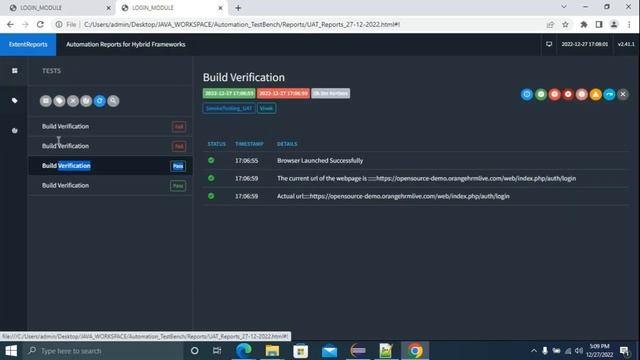Screen dimensions: 640x360
Task: Click 'The current url of the webpage' detail
Action: click(x=427, y=178)
